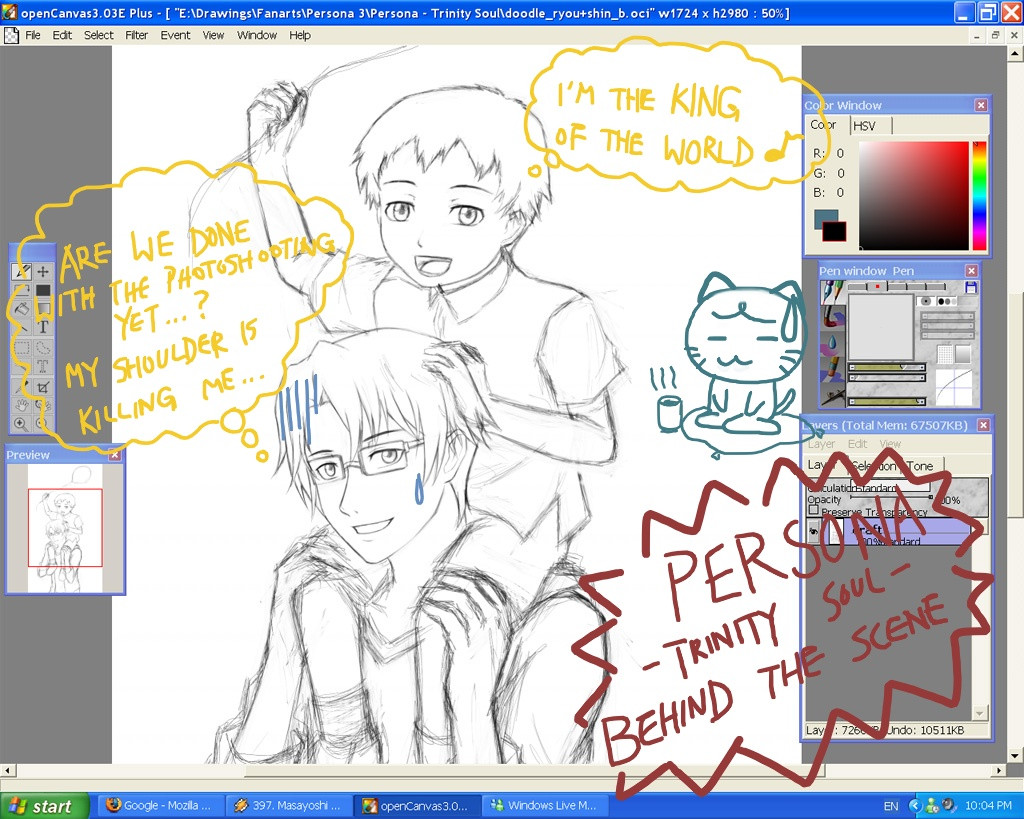The height and width of the screenshot is (819, 1024).
Task: Select the Lasso selection tool
Action: point(43,347)
